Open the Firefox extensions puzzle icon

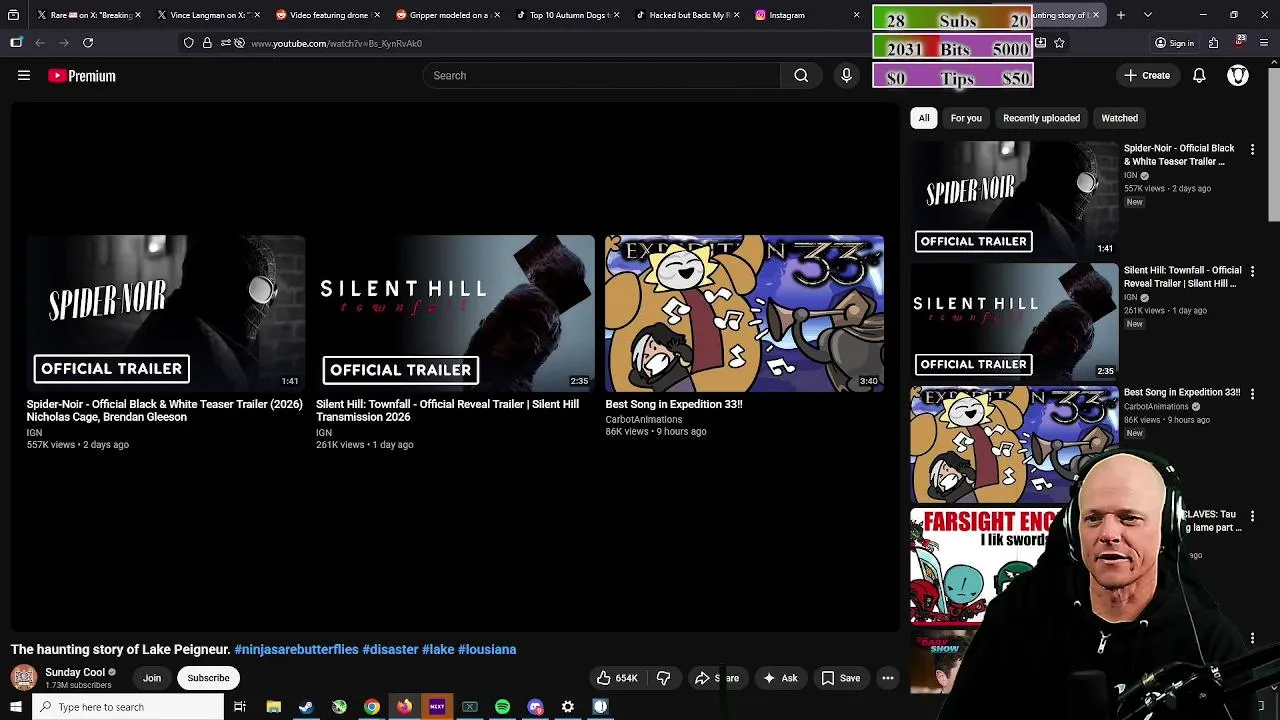click(1213, 43)
